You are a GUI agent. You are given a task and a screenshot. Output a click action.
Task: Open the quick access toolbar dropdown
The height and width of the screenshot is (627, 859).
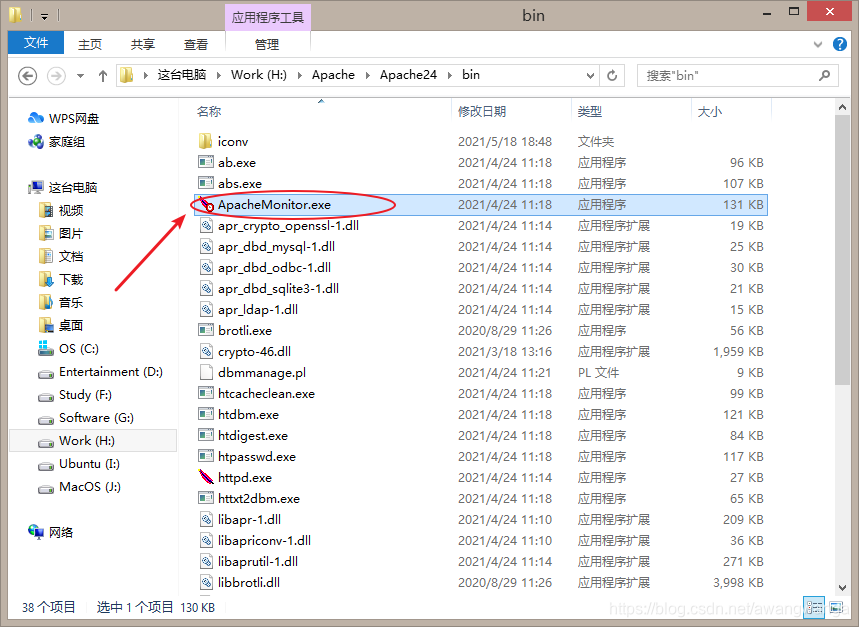(x=44, y=16)
